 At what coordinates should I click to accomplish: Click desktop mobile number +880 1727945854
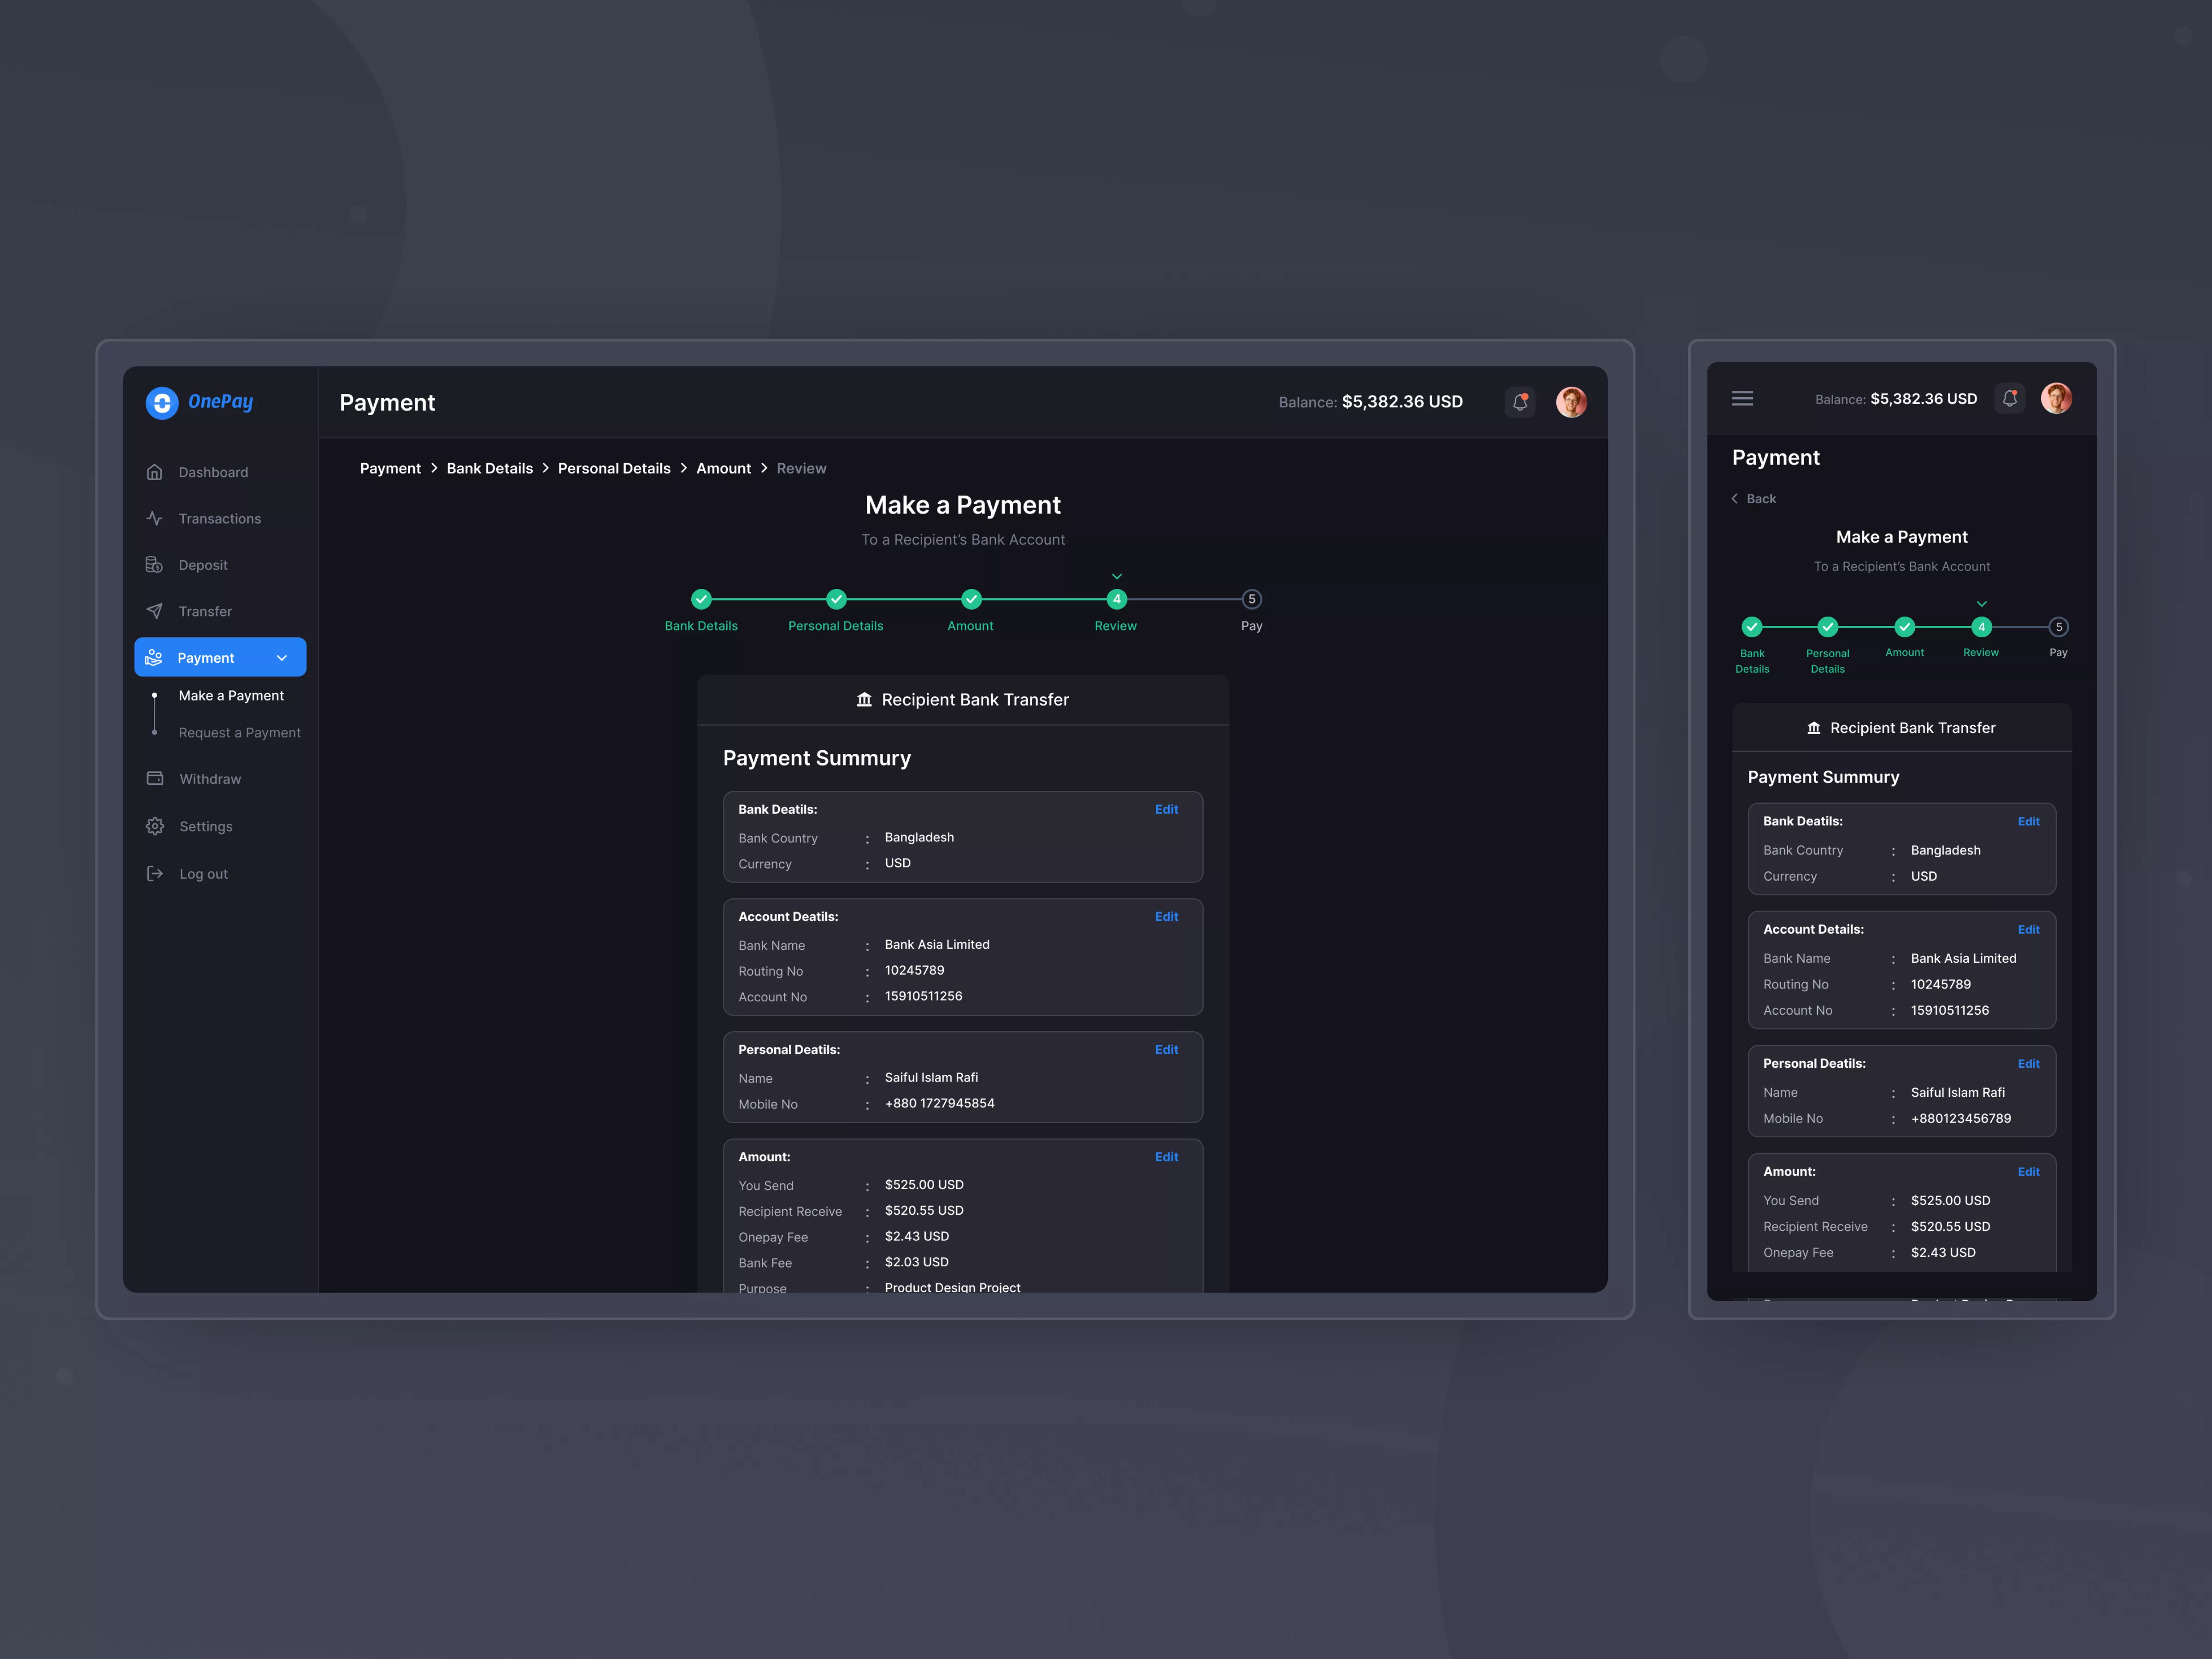[x=939, y=1103]
